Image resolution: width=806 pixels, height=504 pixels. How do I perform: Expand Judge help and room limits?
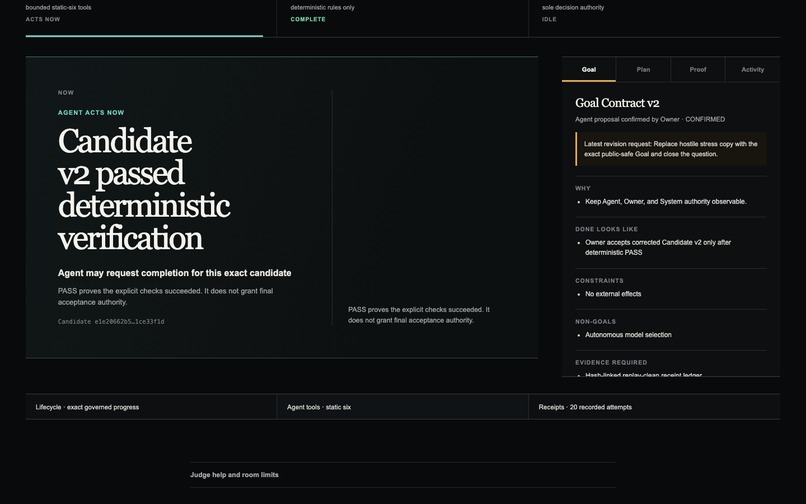click(x=402, y=475)
